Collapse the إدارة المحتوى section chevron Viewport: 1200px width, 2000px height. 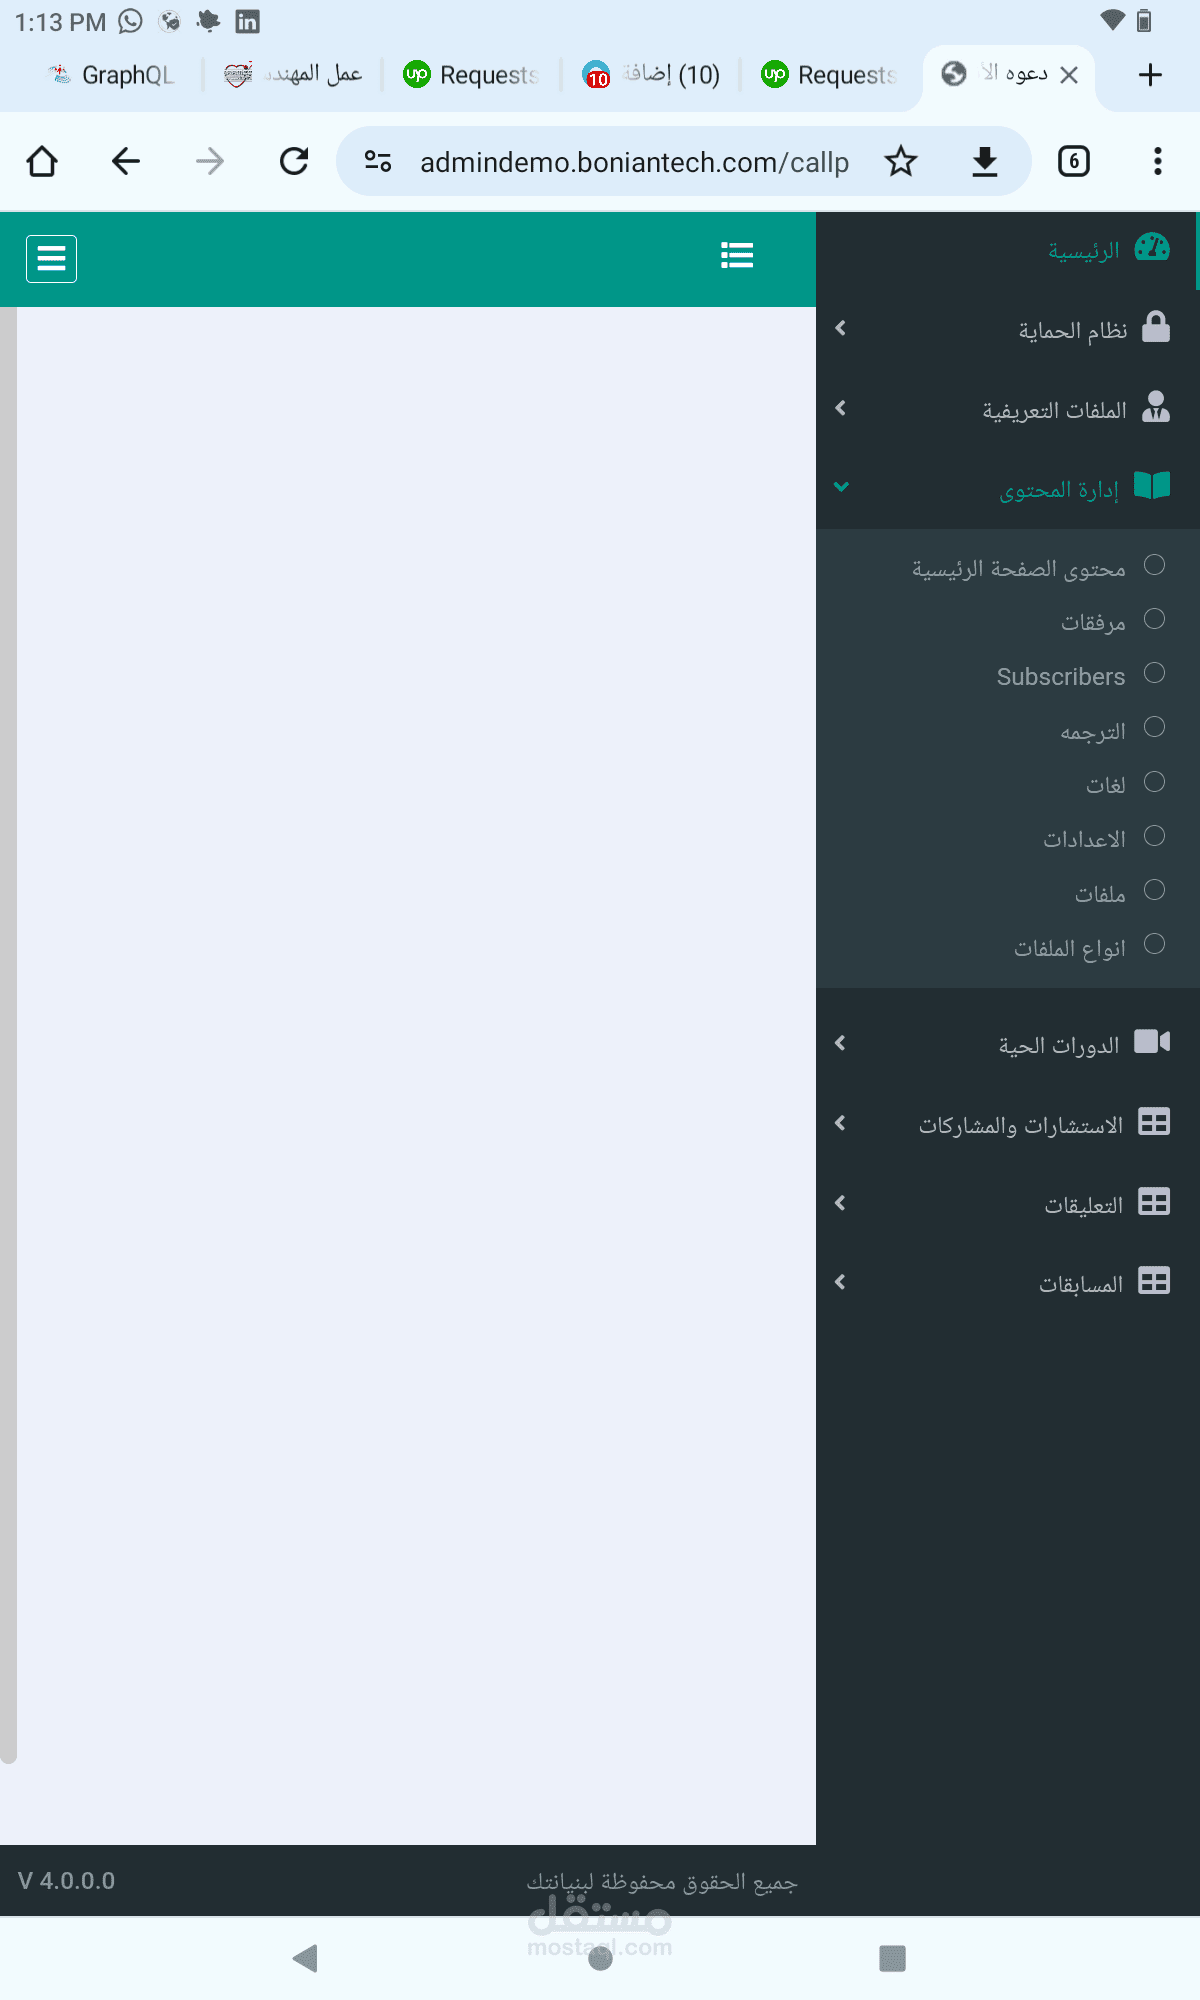tap(841, 487)
